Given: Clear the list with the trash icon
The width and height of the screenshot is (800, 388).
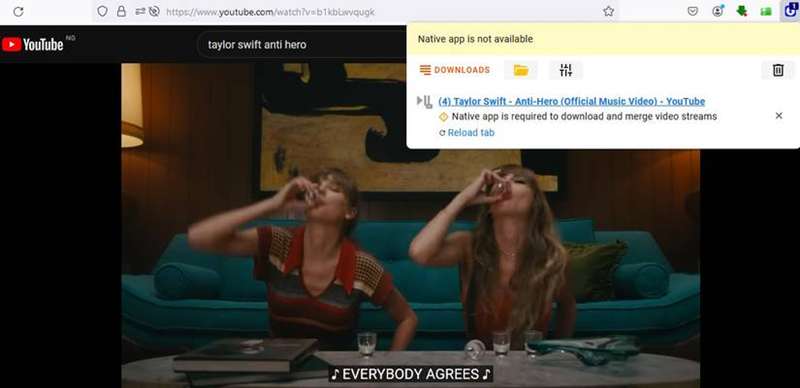Looking at the screenshot, I should (x=778, y=70).
